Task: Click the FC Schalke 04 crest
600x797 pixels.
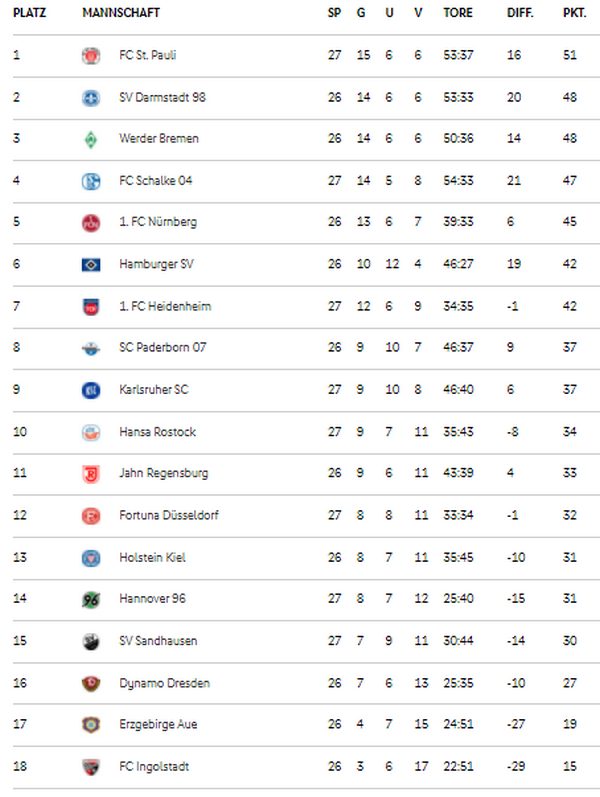Action: click(x=91, y=181)
